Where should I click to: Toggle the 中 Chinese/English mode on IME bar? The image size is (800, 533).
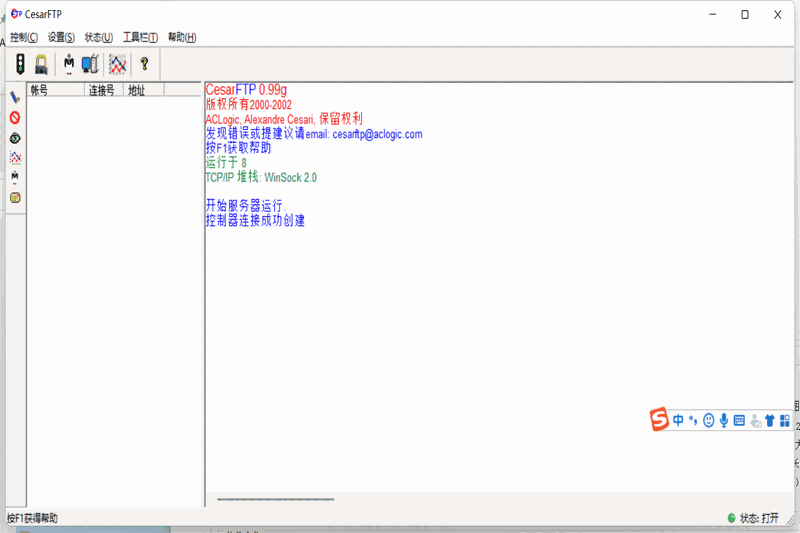(x=678, y=420)
